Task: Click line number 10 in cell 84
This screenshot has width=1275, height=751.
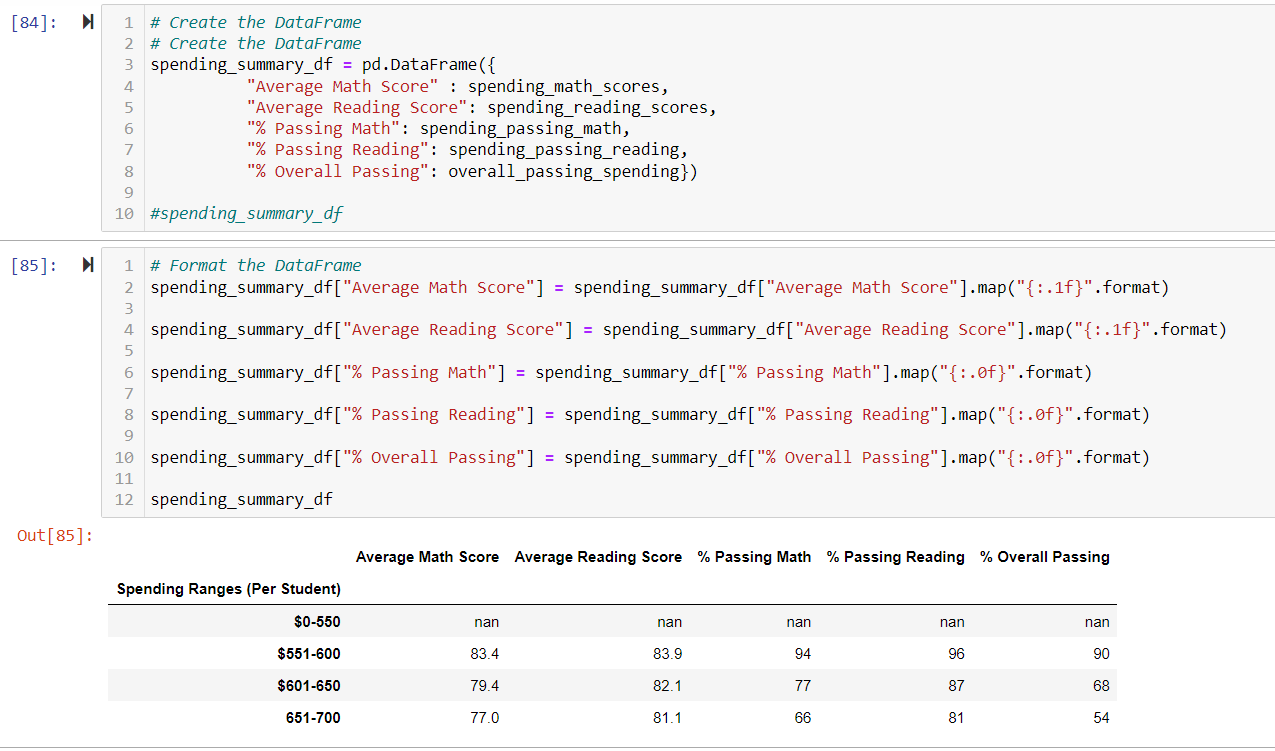Action: 125,213
